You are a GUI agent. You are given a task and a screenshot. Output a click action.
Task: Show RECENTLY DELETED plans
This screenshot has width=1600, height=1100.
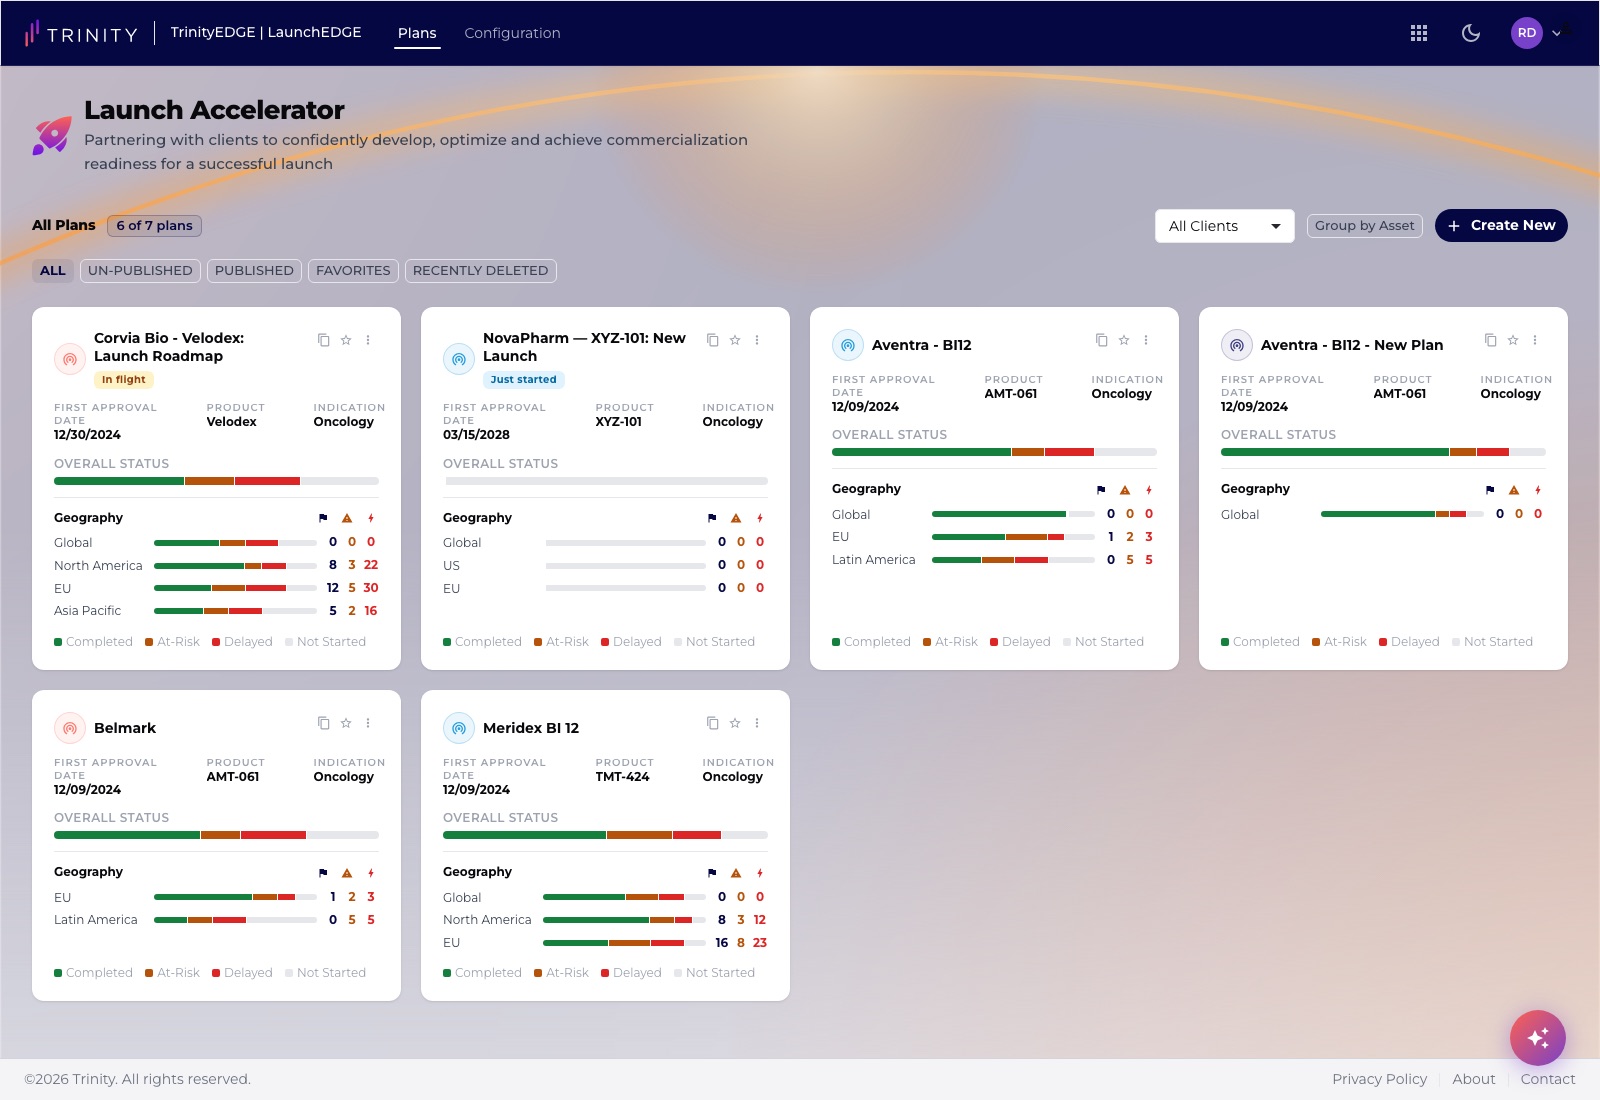click(x=480, y=271)
